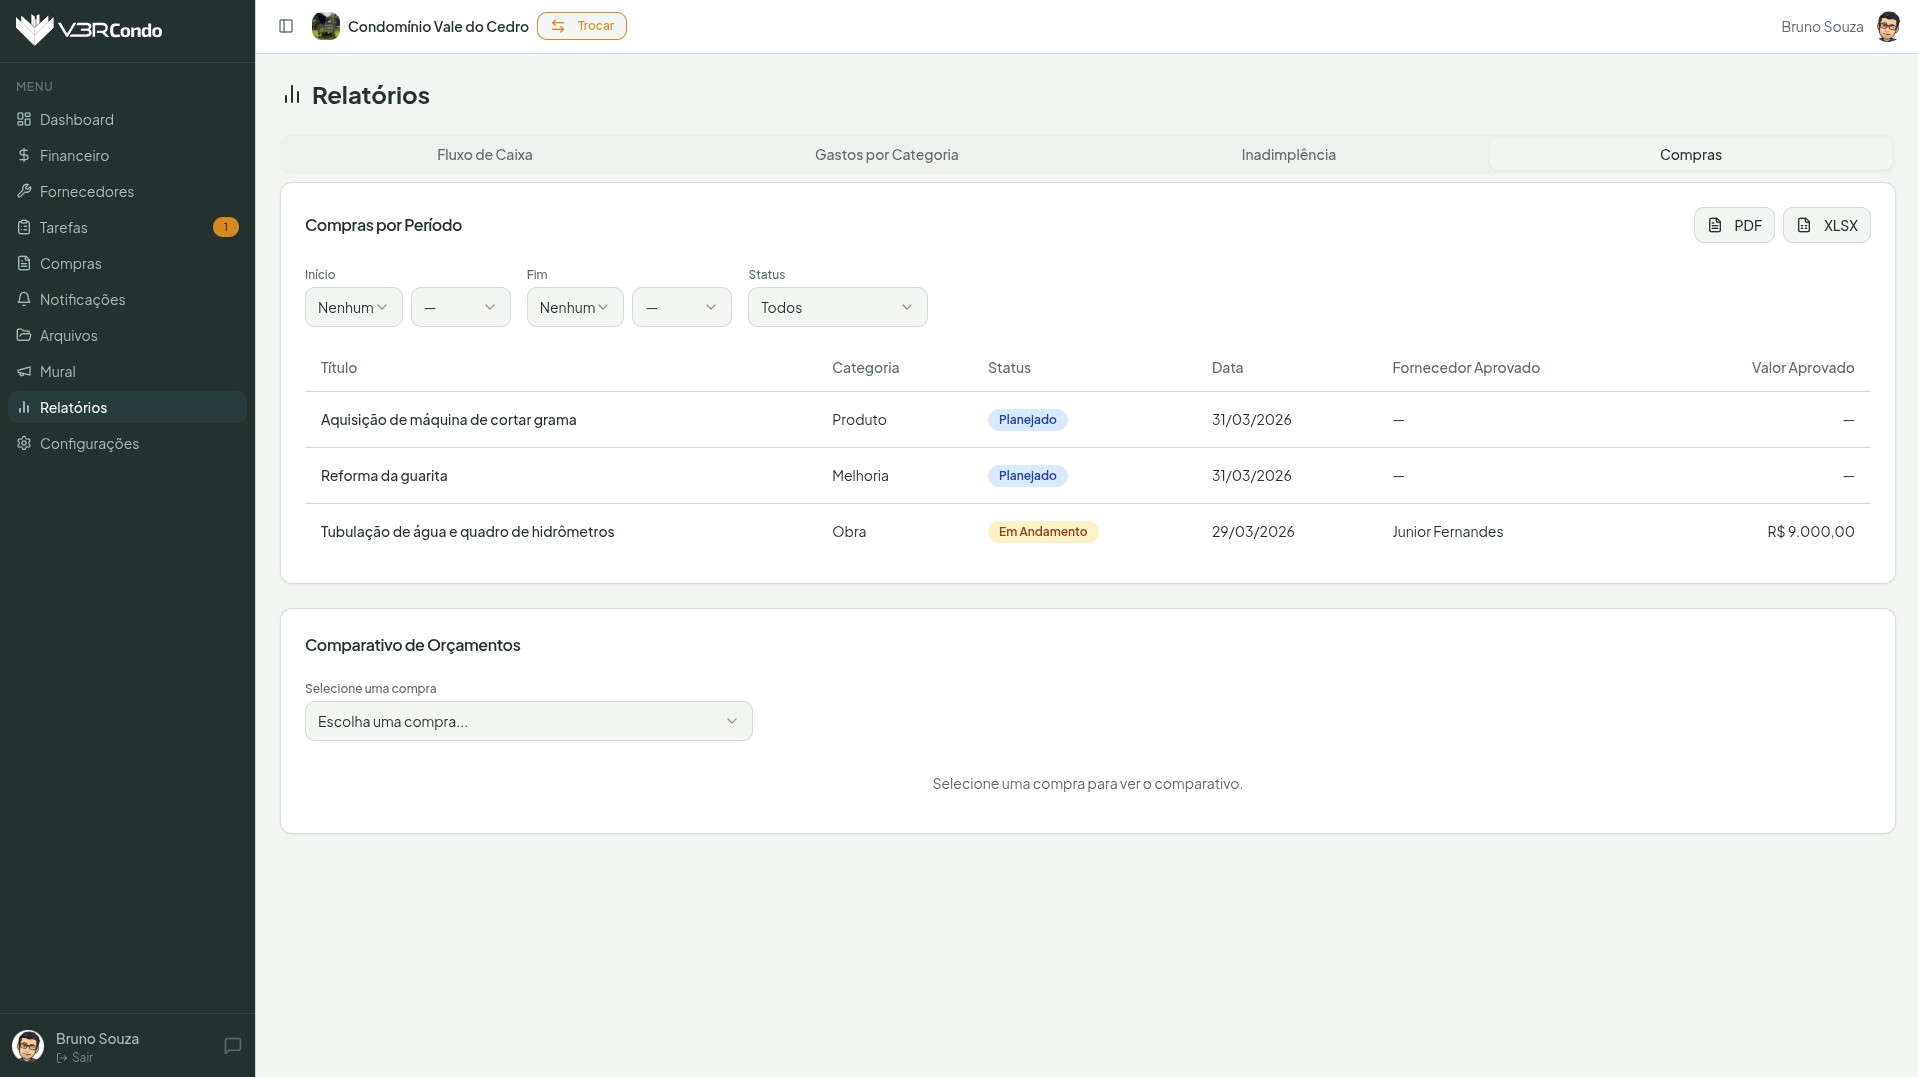
Task: Open the chat bubble icon near Sair
Action: click(x=233, y=1046)
